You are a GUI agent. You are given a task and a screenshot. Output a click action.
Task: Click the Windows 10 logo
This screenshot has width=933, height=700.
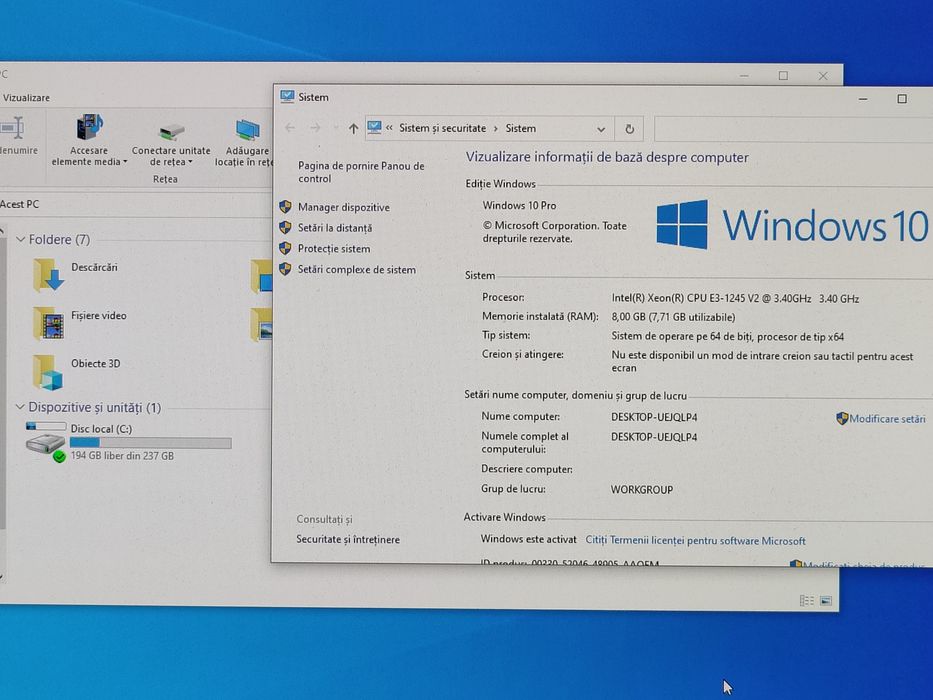(793, 224)
